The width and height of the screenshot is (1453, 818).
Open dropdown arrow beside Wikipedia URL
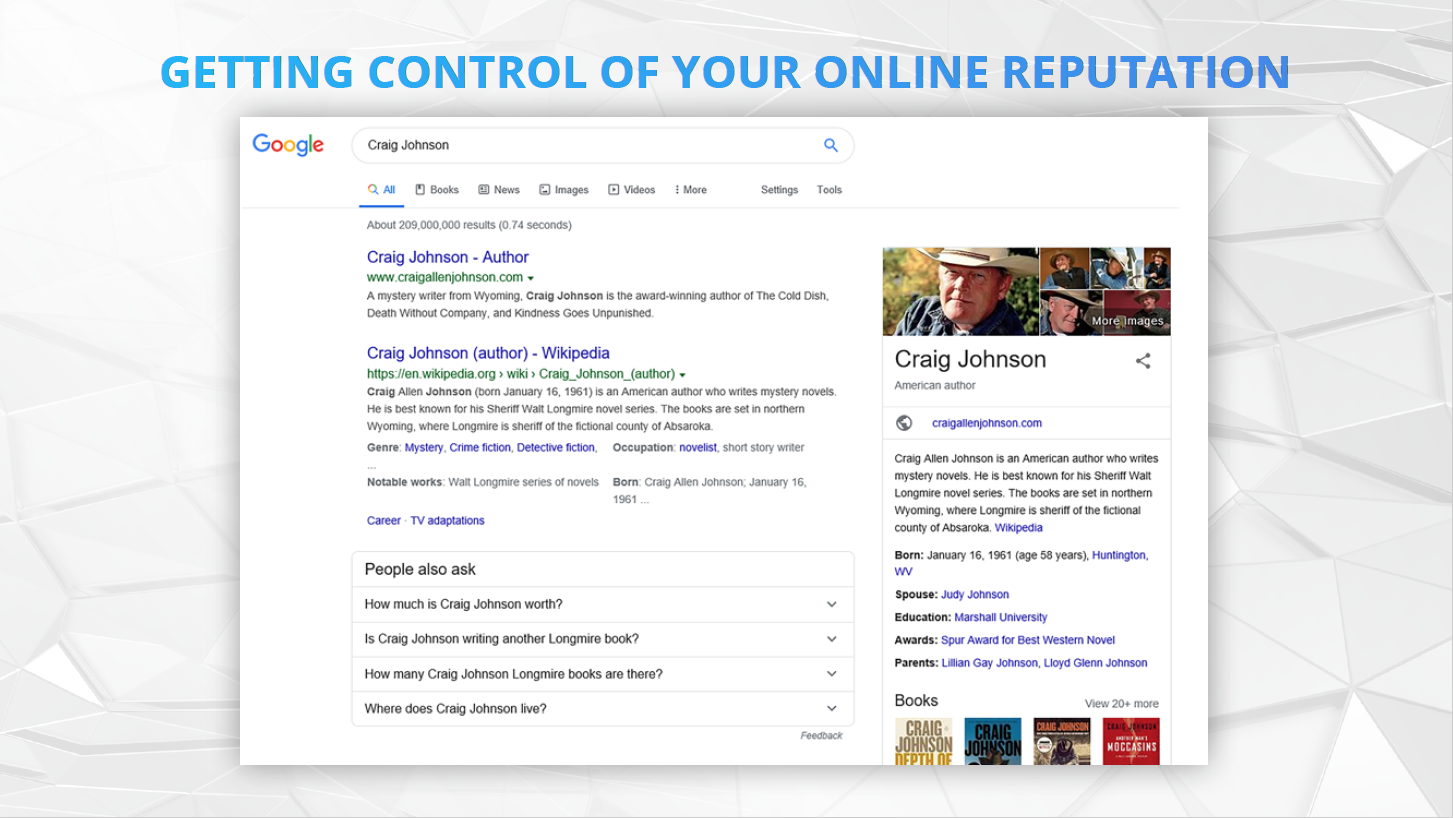tap(682, 375)
